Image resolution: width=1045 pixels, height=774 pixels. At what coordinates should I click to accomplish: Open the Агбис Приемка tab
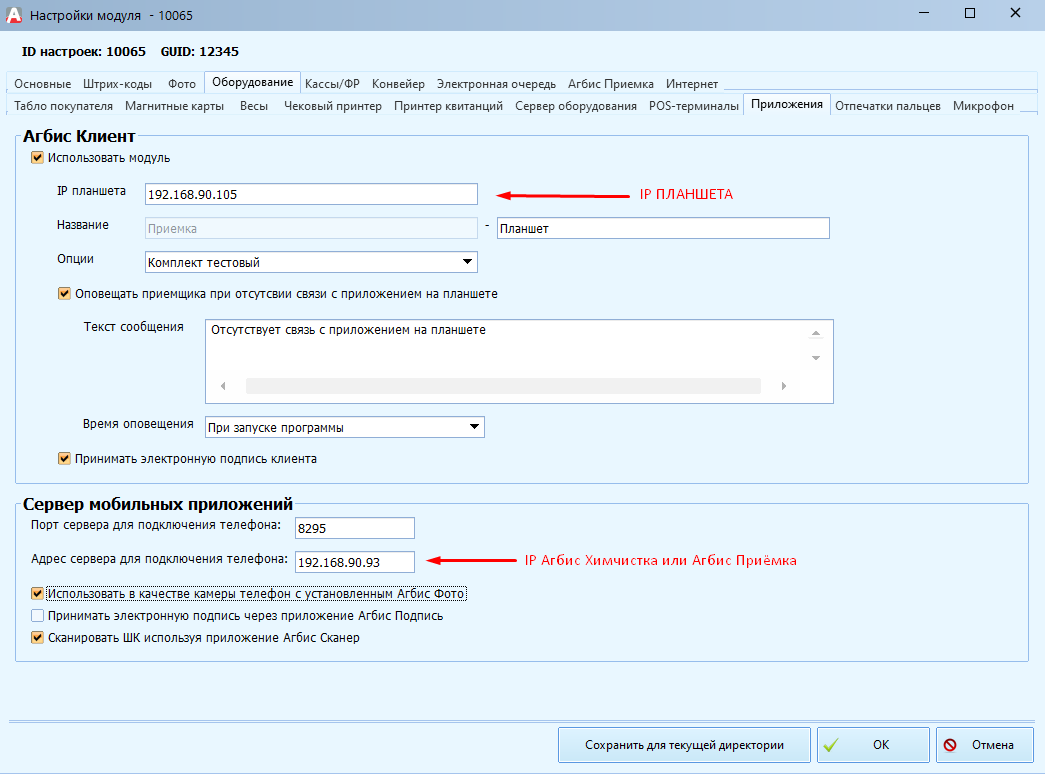click(610, 84)
